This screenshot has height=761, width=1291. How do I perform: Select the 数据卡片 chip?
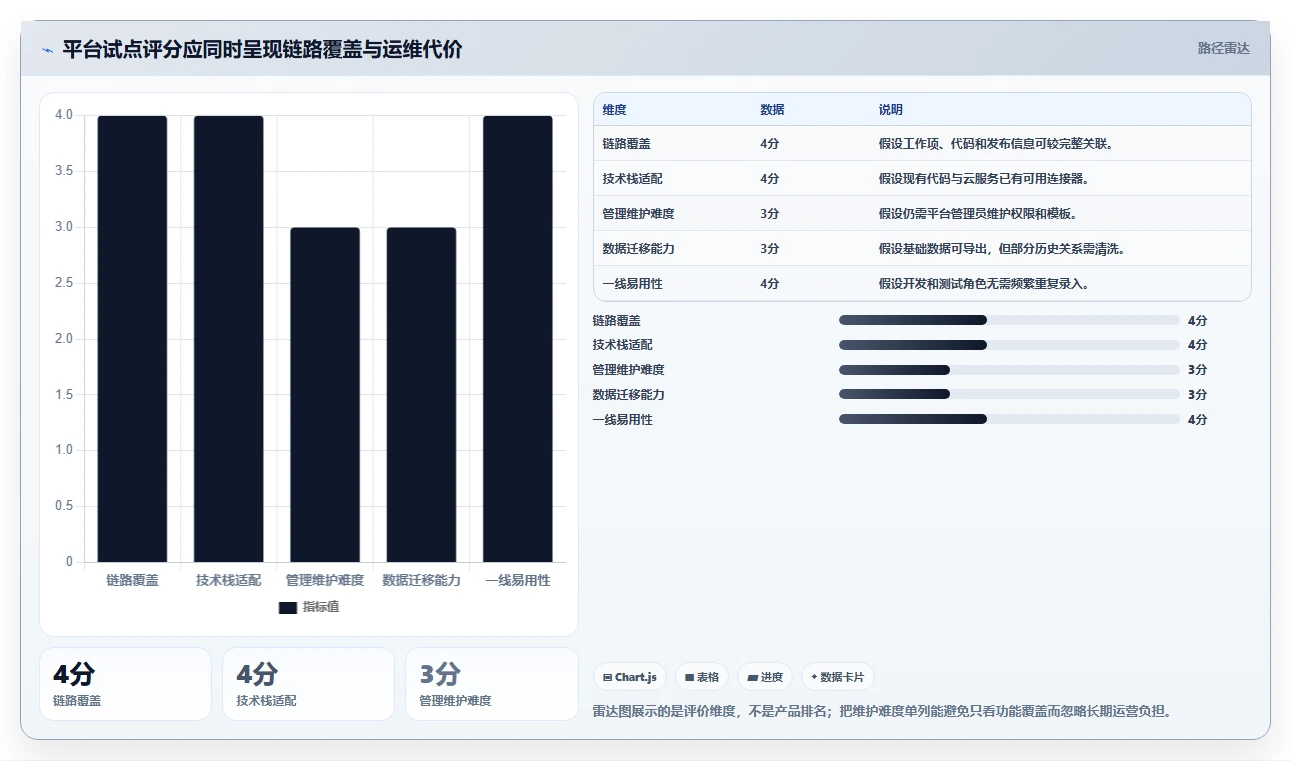[x=838, y=677]
